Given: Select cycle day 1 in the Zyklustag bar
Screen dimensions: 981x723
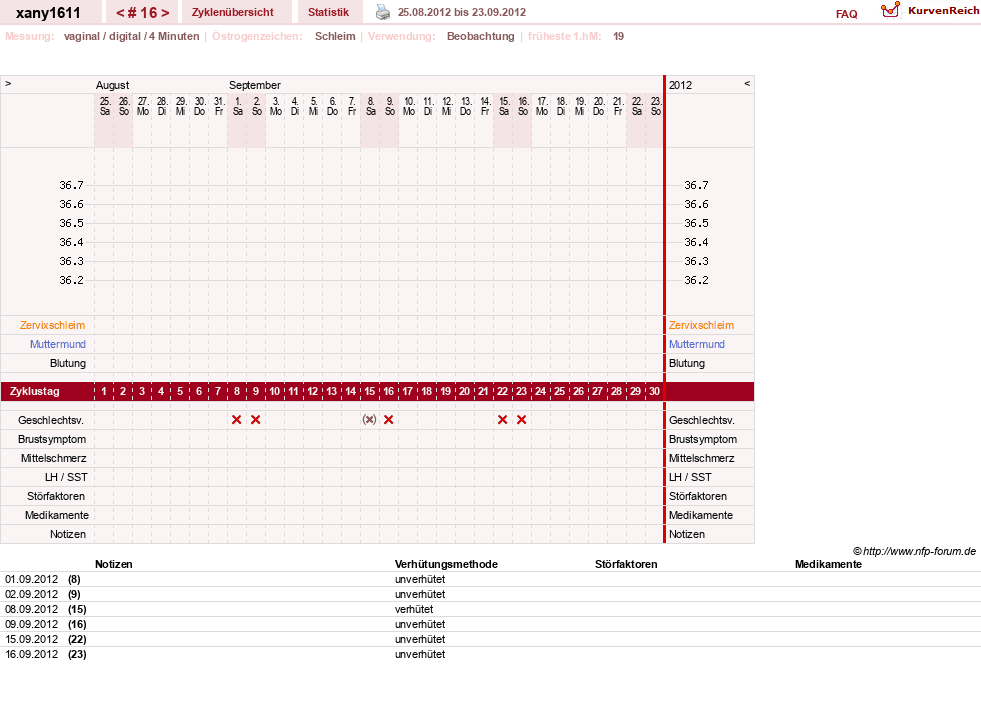Looking at the screenshot, I should coord(104,391).
